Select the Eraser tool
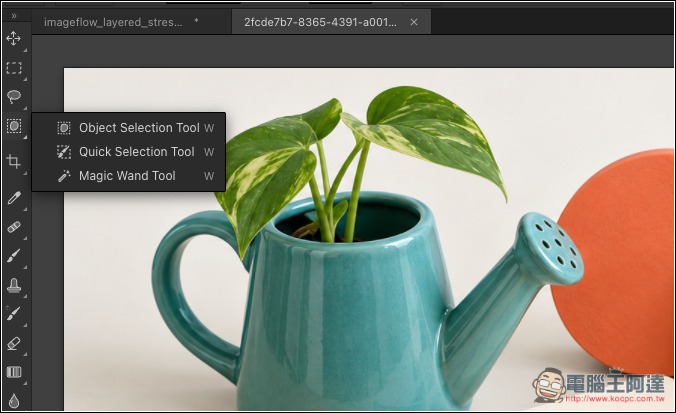The width and height of the screenshot is (676, 413). tap(13, 343)
